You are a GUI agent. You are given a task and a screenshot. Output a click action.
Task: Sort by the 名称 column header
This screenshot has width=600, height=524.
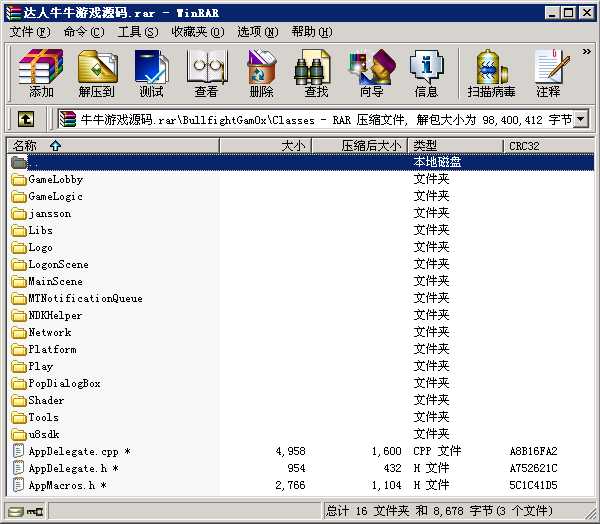[113, 146]
